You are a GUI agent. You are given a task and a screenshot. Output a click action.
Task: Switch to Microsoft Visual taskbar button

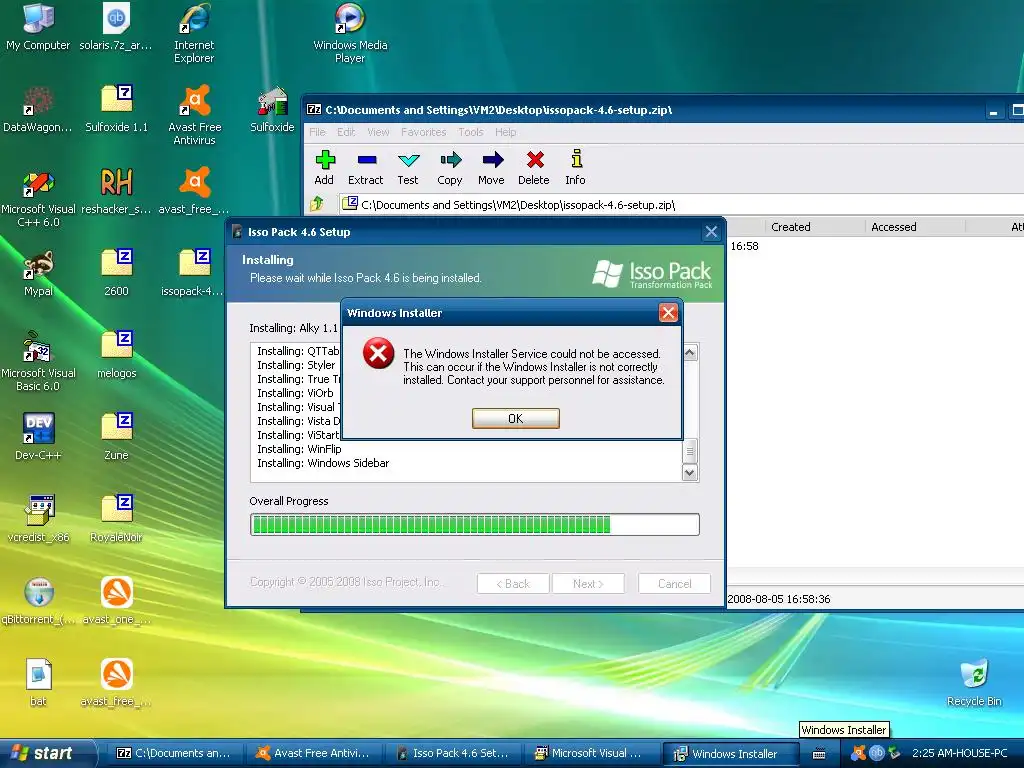[x=592, y=754]
